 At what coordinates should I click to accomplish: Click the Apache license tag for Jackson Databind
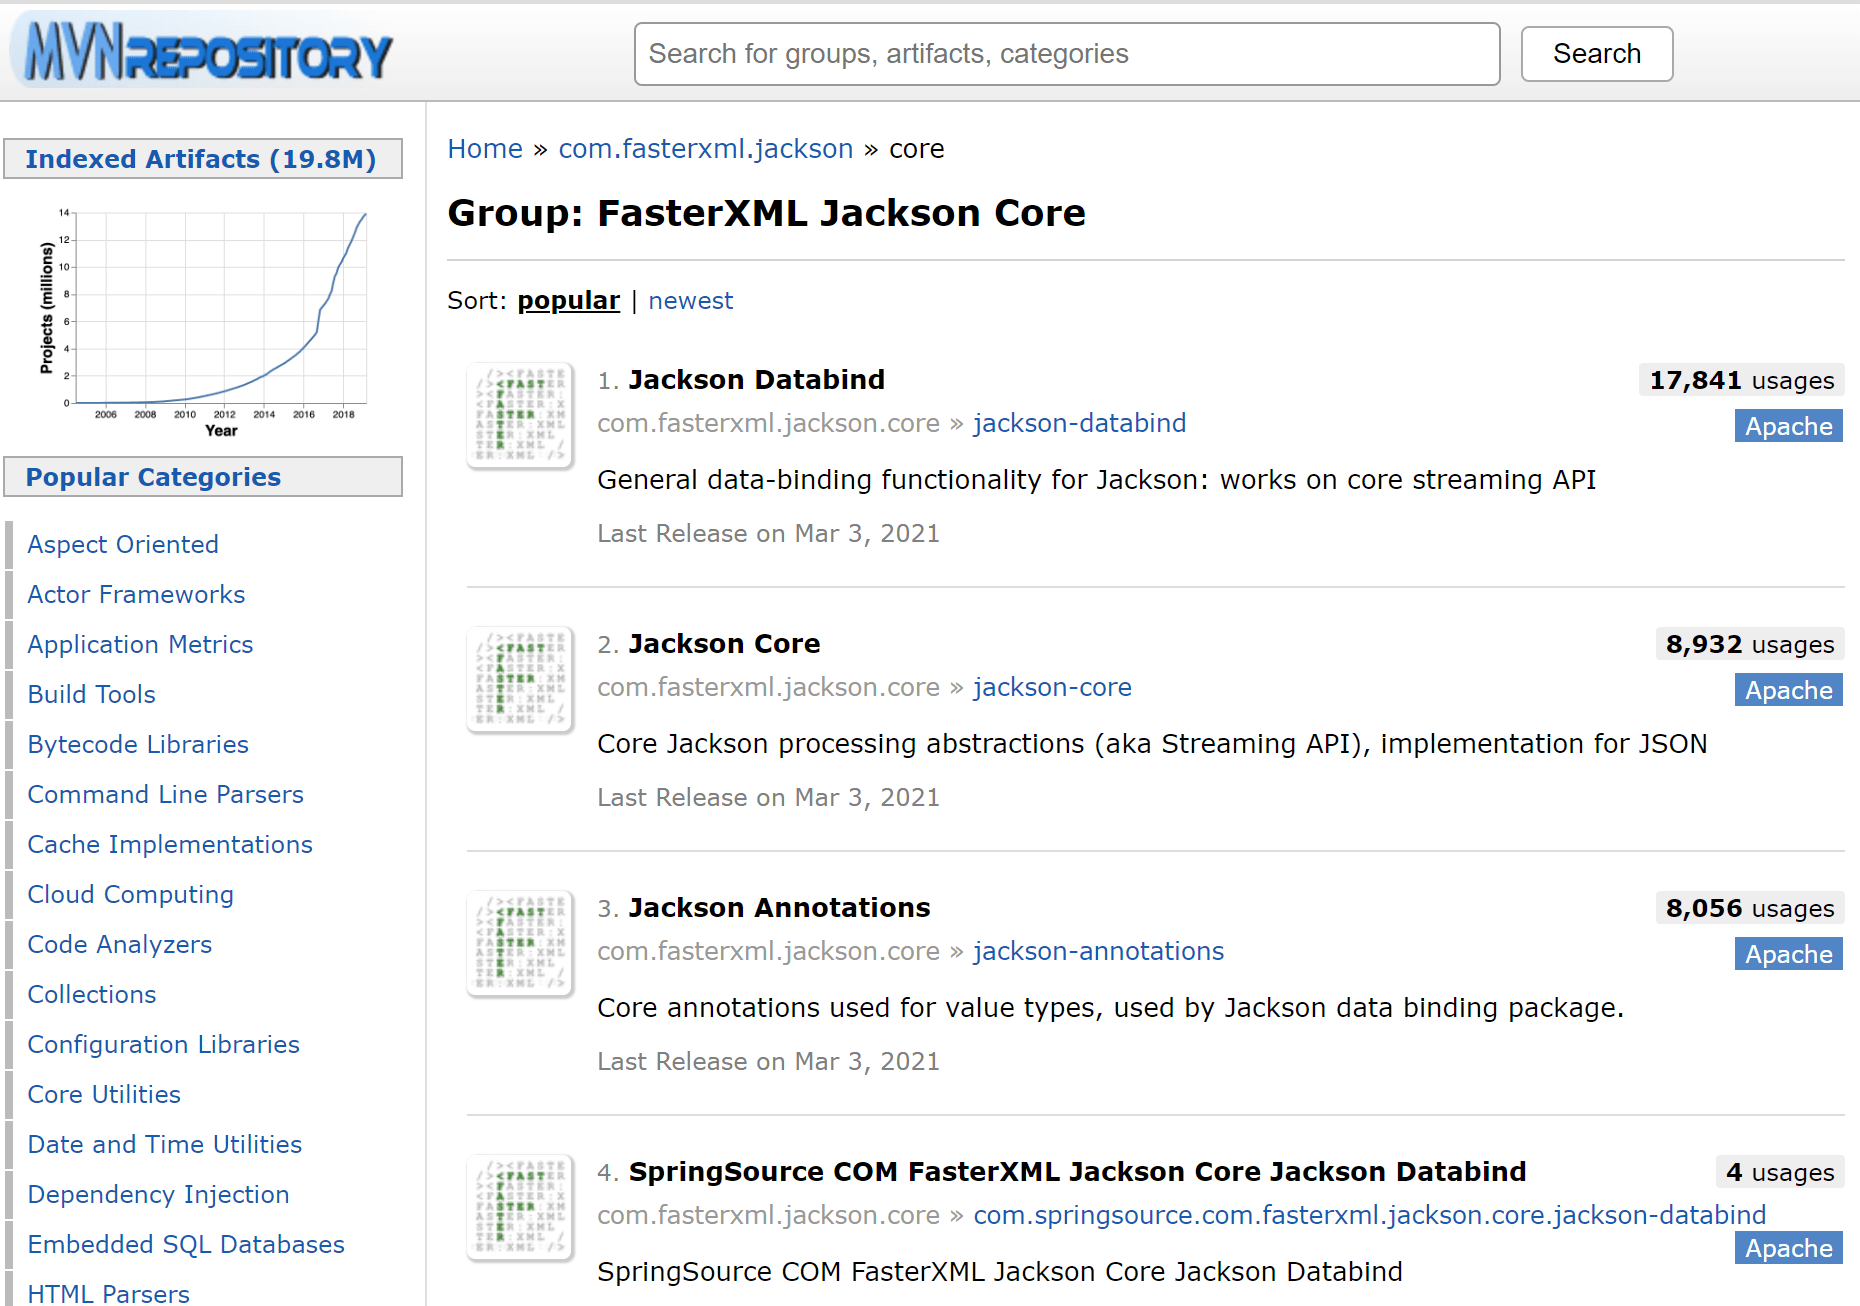pyautogui.click(x=1788, y=425)
